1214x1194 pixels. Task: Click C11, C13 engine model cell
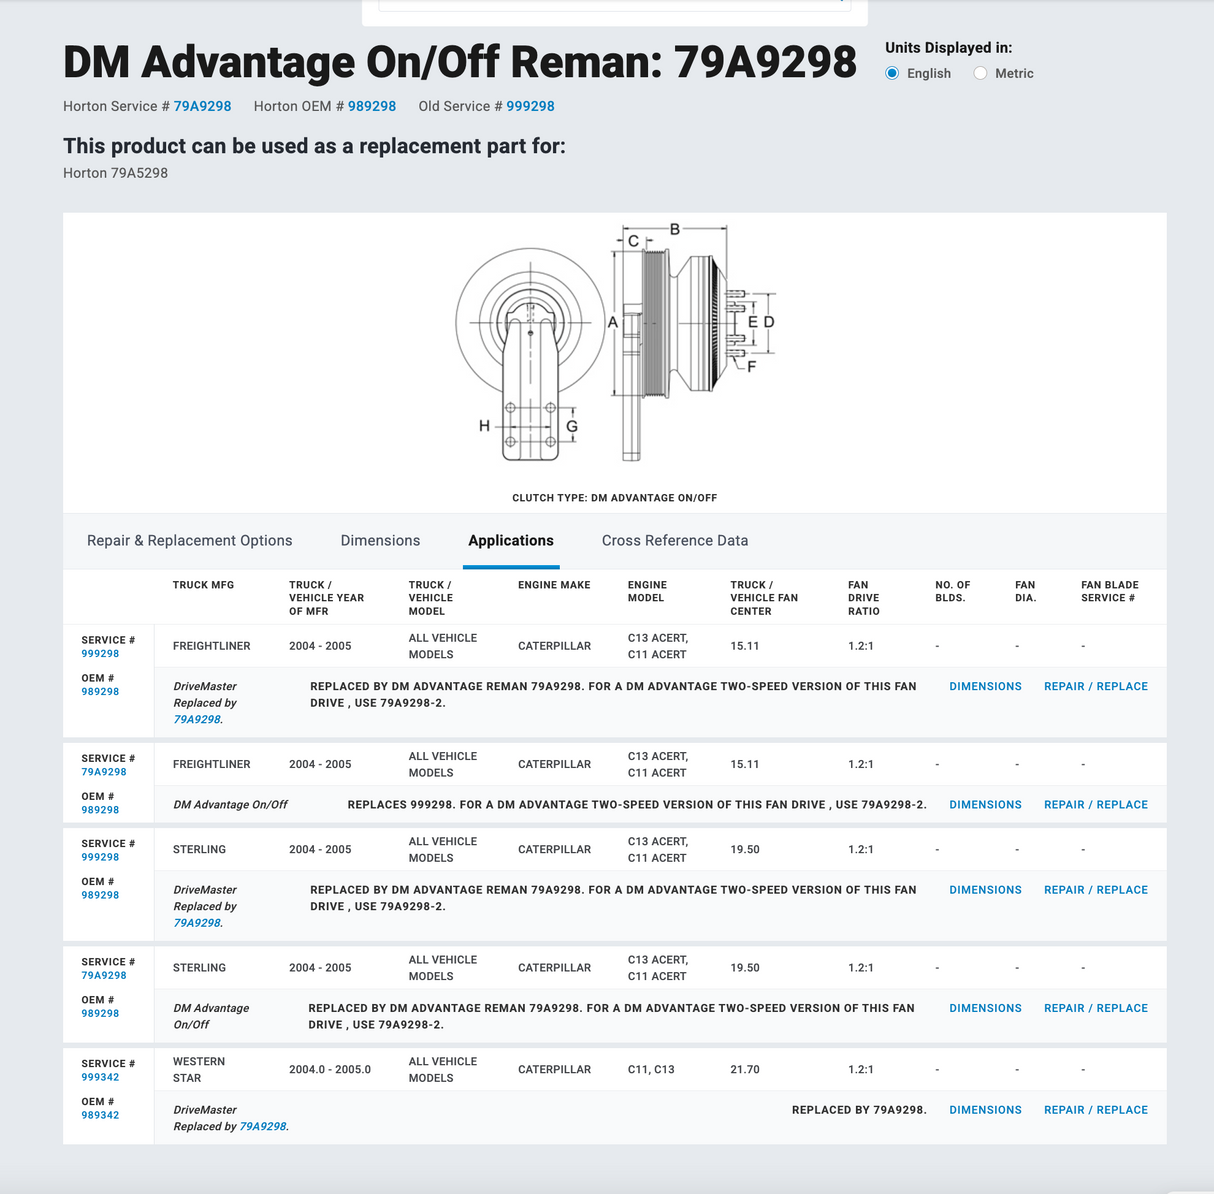[651, 1069]
